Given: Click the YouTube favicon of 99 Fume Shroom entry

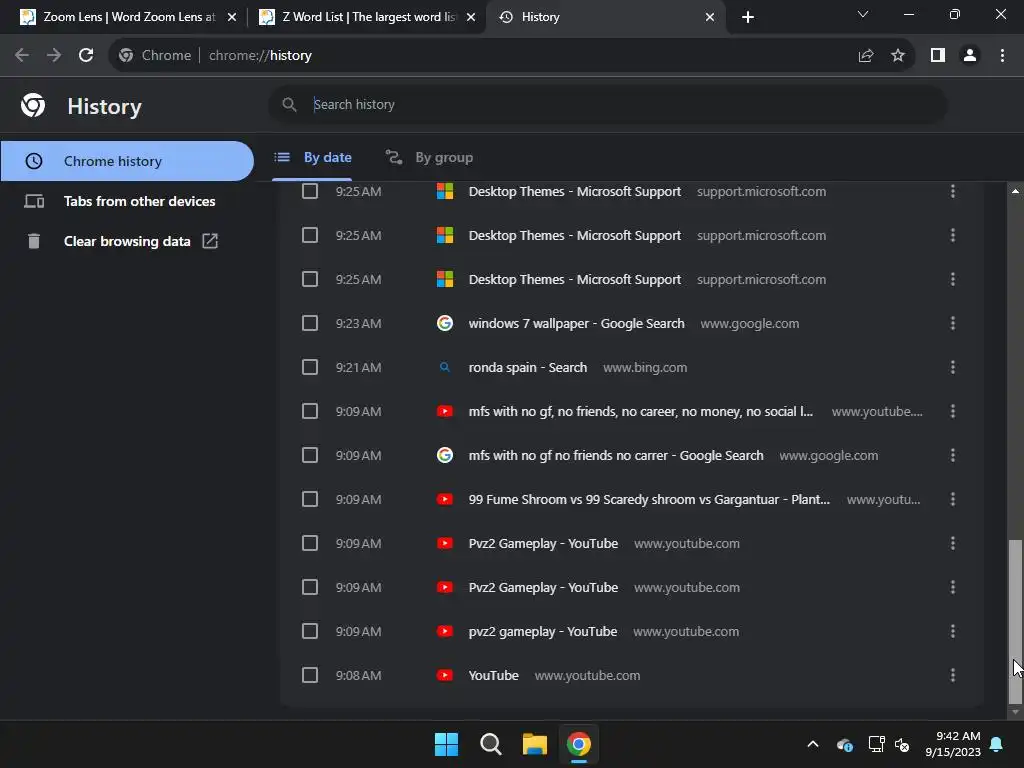Looking at the screenshot, I should coord(445,500).
